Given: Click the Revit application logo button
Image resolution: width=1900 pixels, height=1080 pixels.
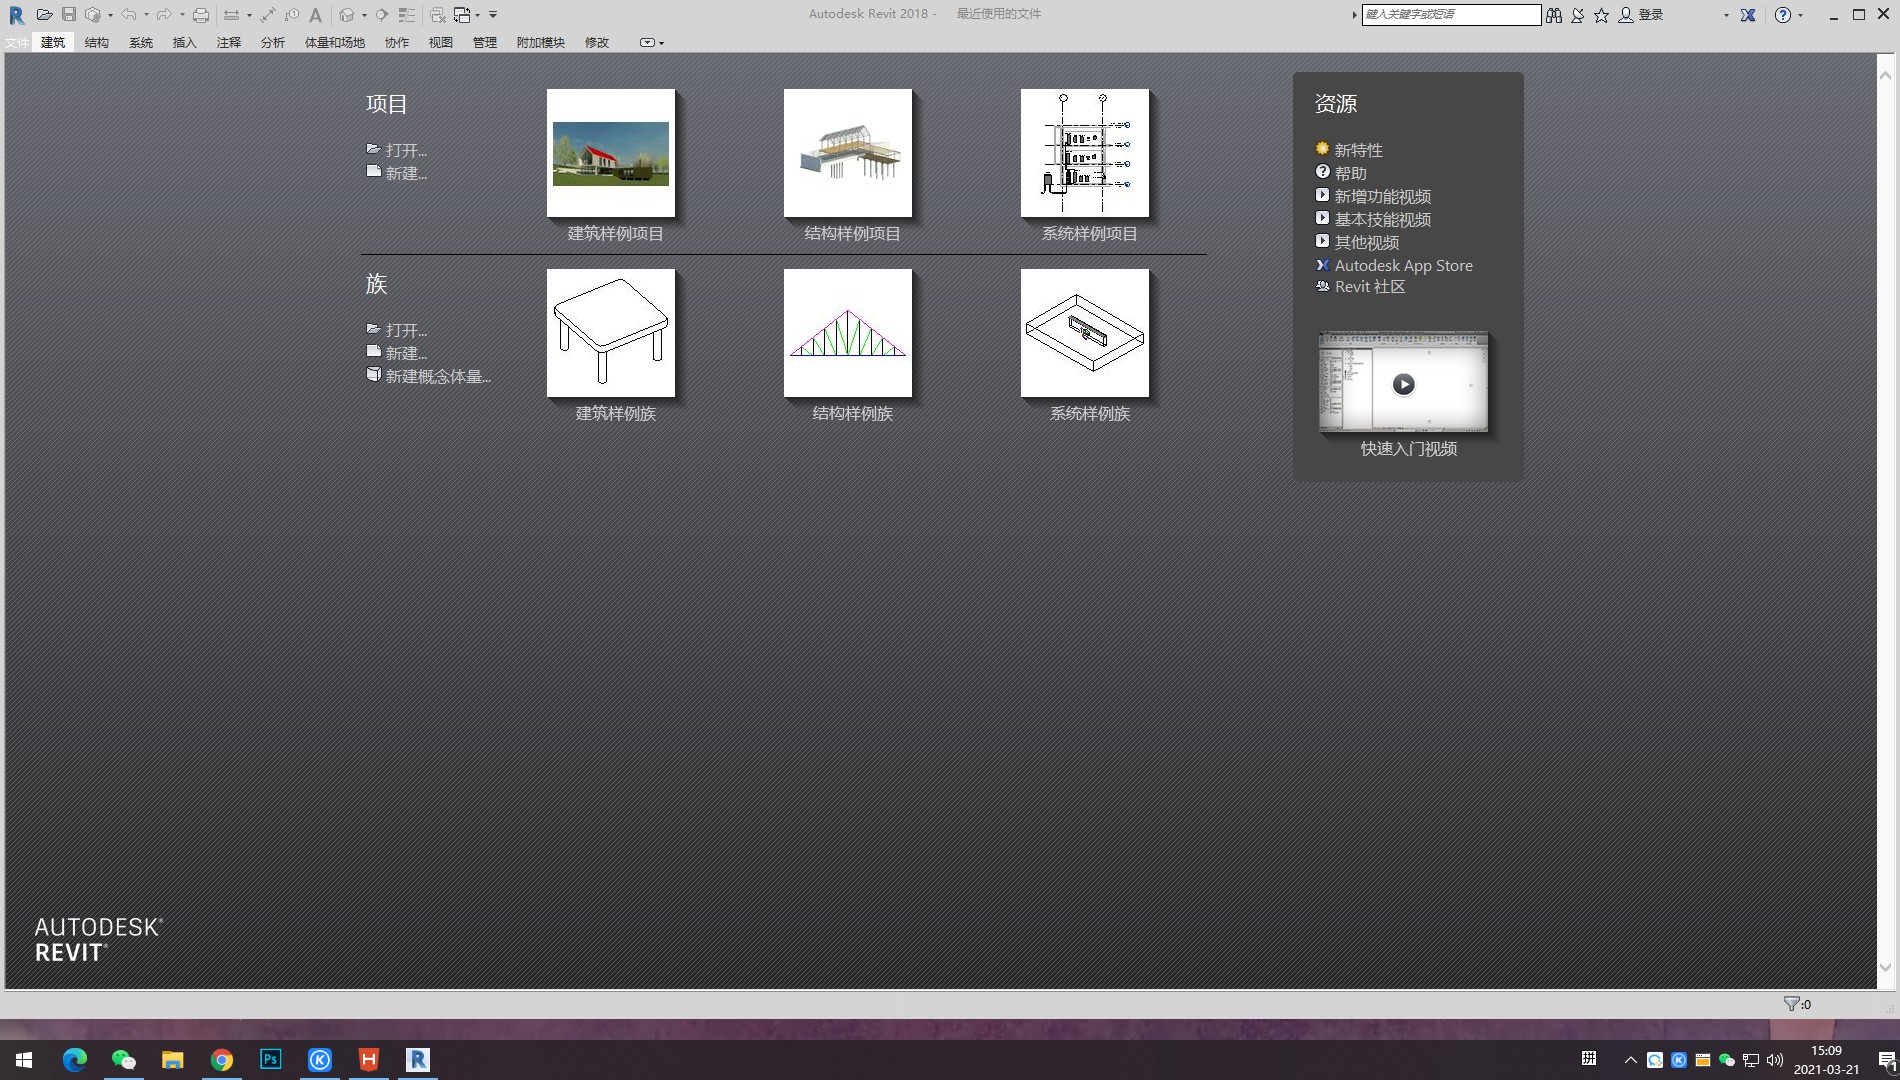Looking at the screenshot, I should (x=17, y=15).
